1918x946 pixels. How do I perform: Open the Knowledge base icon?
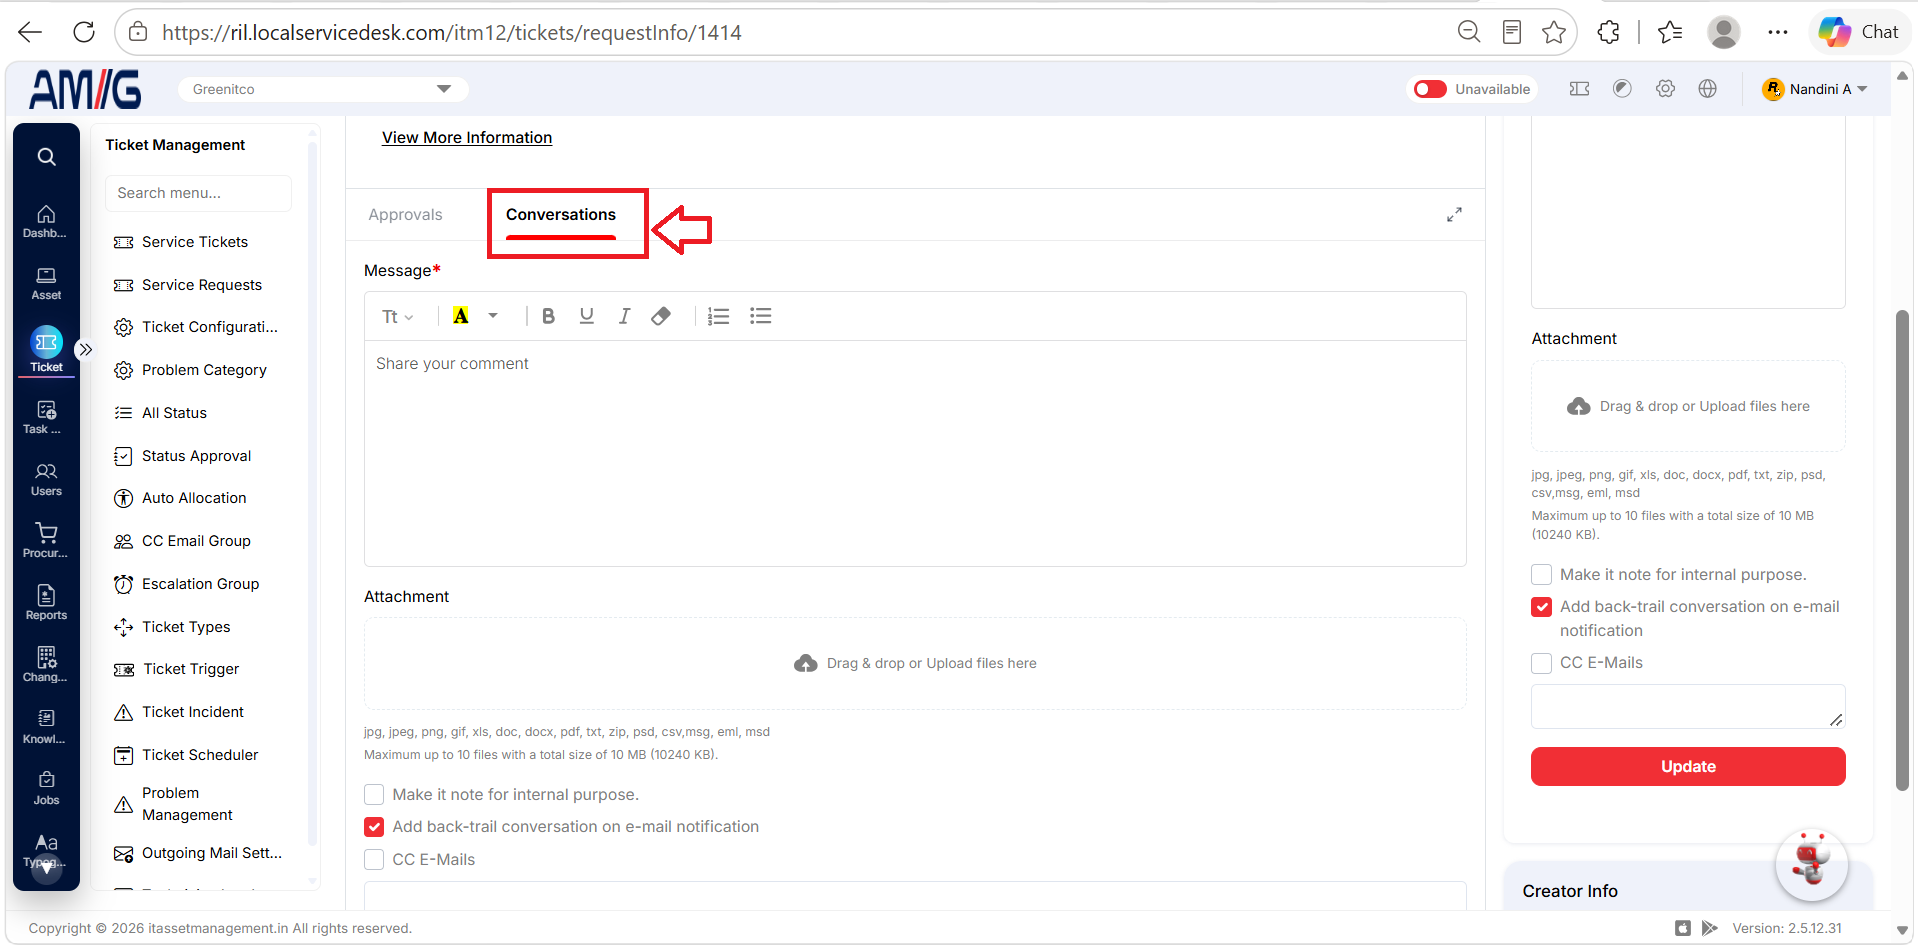coord(46,728)
